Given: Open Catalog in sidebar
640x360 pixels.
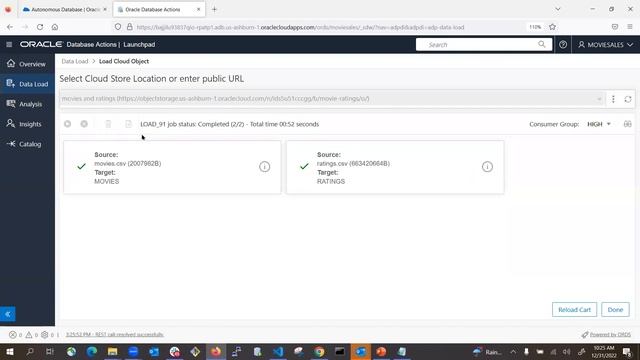Looking at the screenshot, I should pyautogui.click(x=27, y=144).
